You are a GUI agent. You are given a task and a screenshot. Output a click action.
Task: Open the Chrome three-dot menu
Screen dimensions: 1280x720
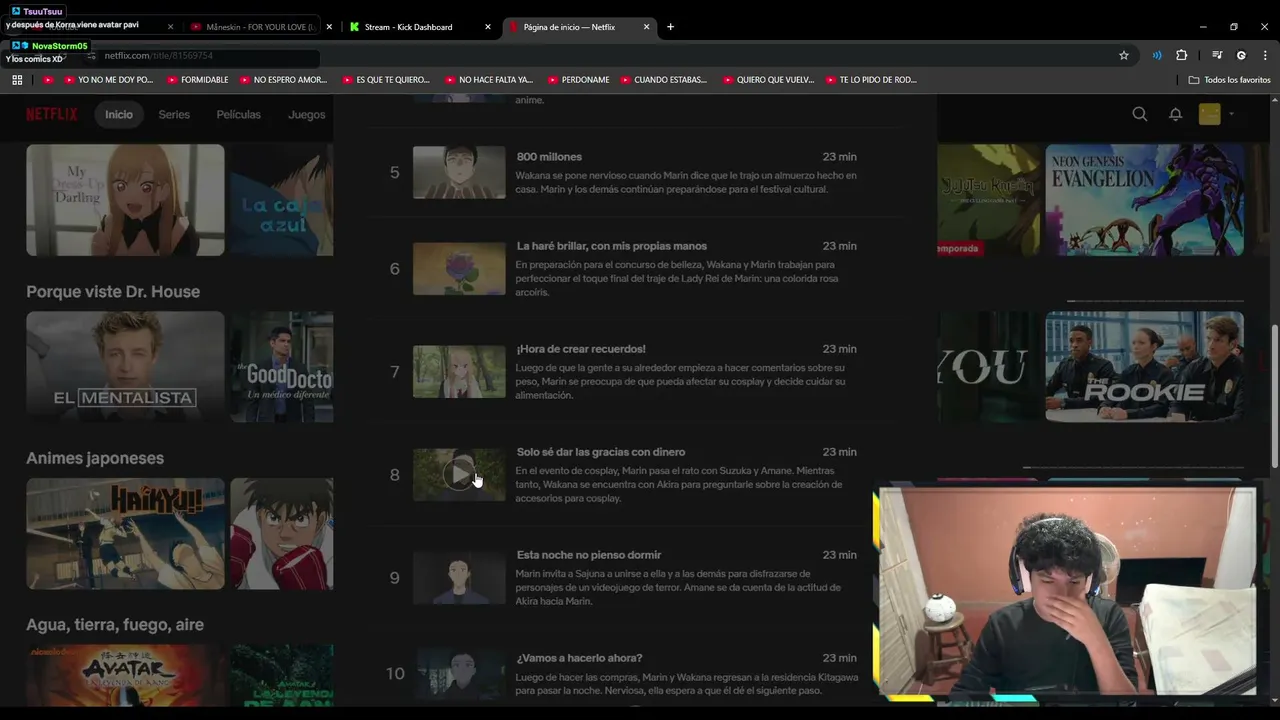1265,55
